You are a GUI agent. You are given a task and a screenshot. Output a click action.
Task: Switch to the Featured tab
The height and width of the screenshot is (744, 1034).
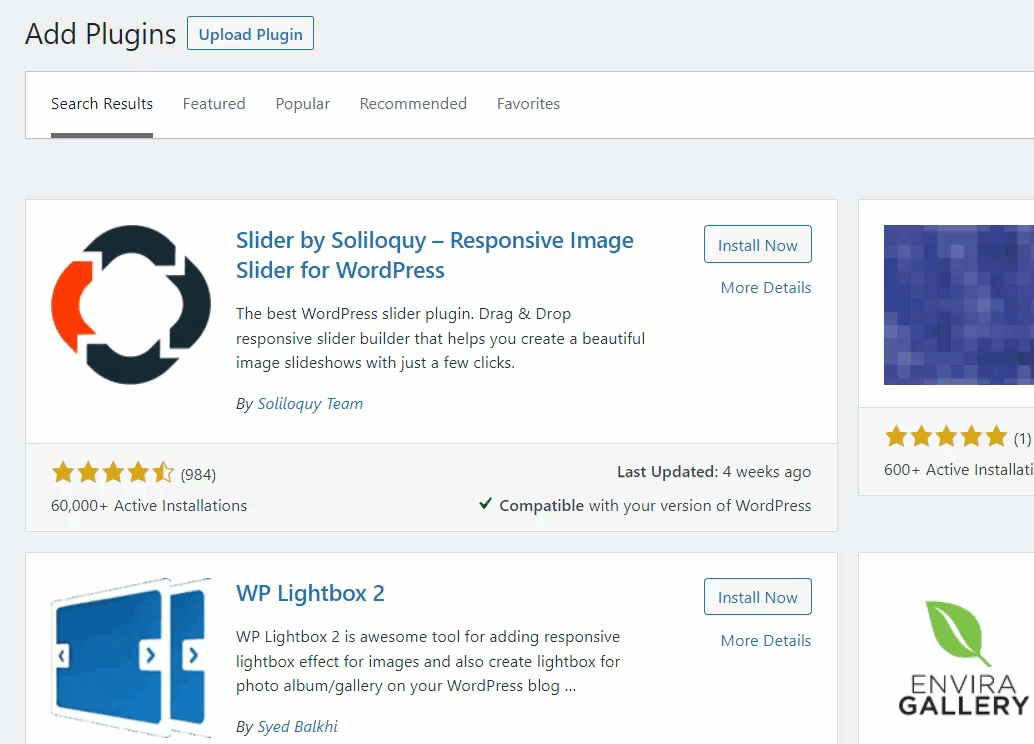(214, 104)
